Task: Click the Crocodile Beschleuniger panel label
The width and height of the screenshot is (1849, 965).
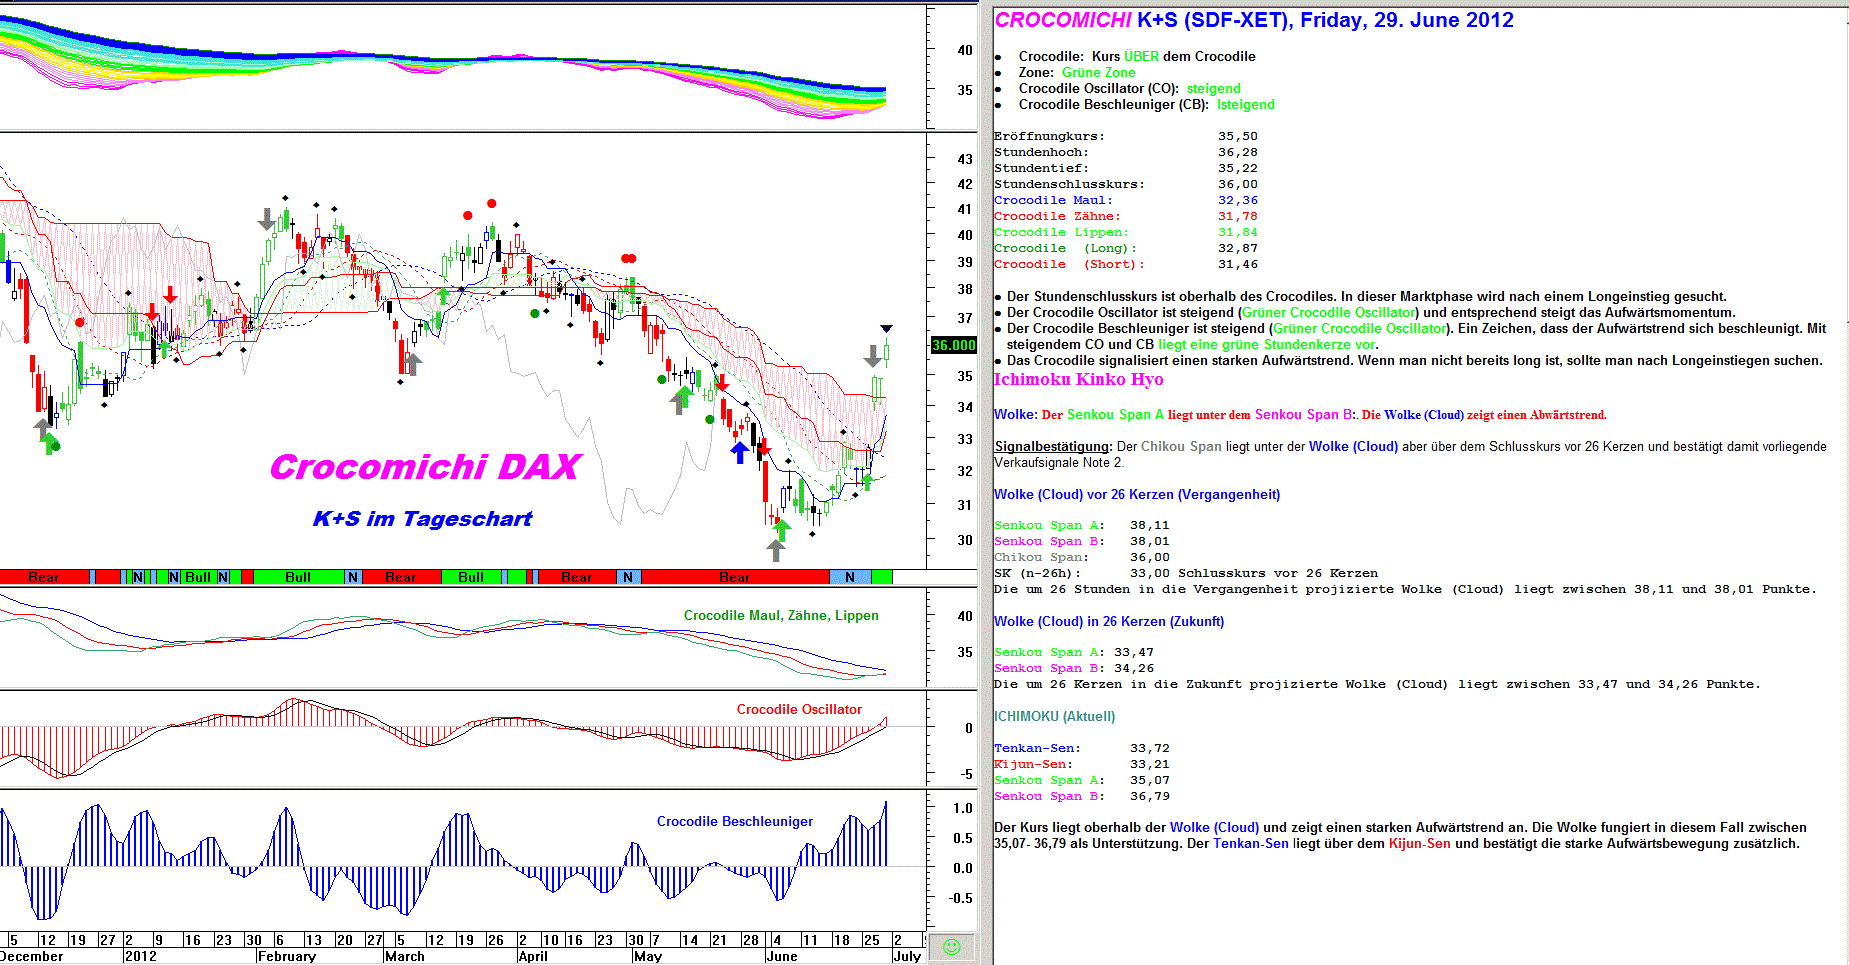Action: [x=734, y=821]
